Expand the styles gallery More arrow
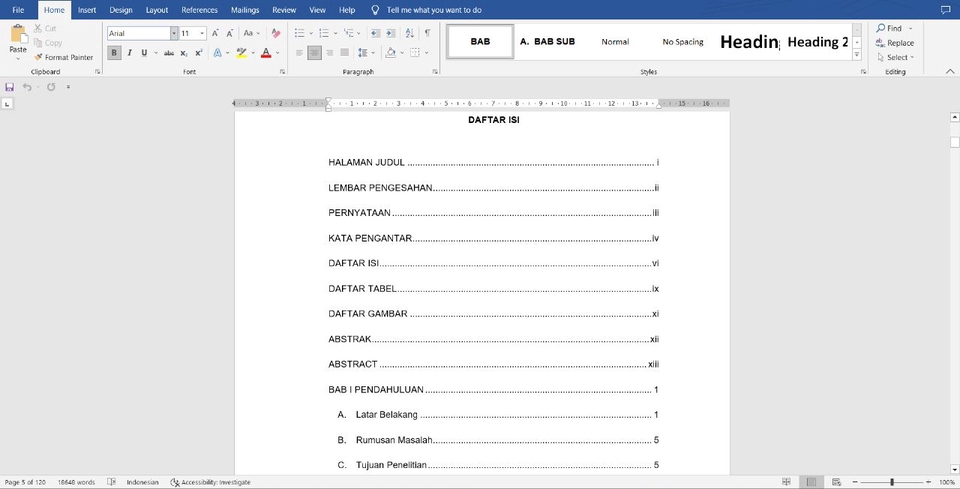 [857, 55]
